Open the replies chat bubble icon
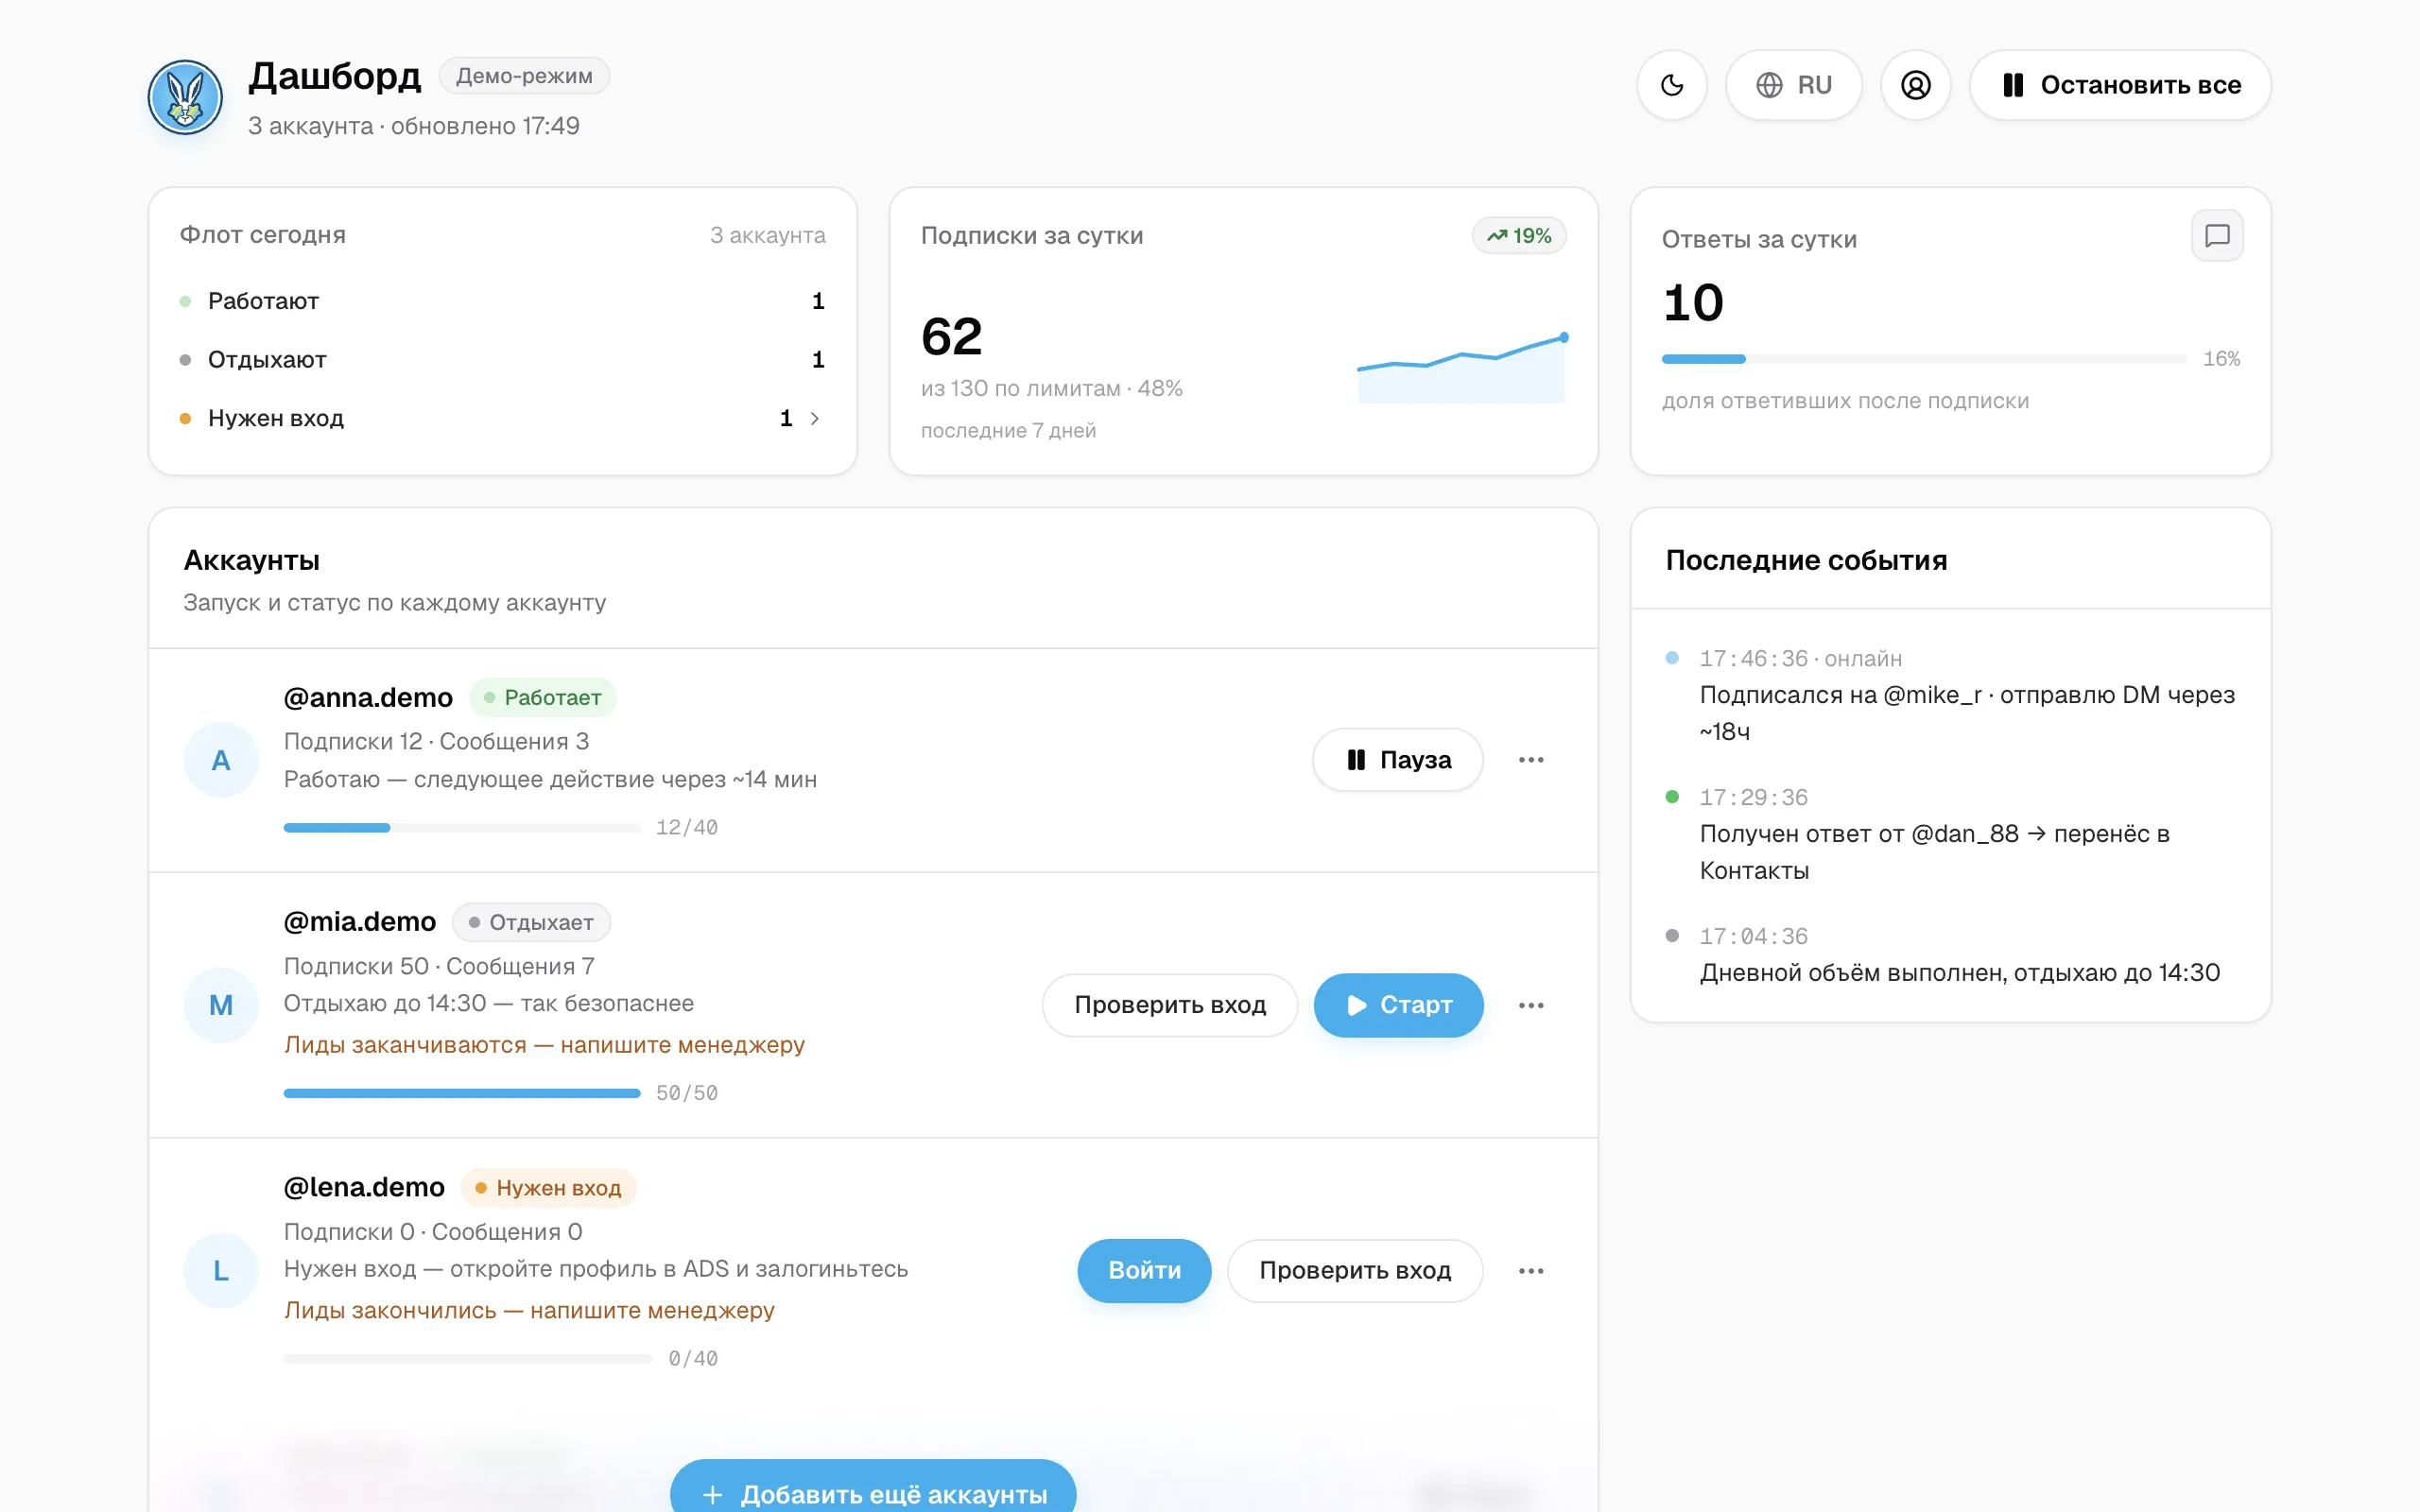The height and width of the screenshot is (1512, 2420). coord(2217,236)
